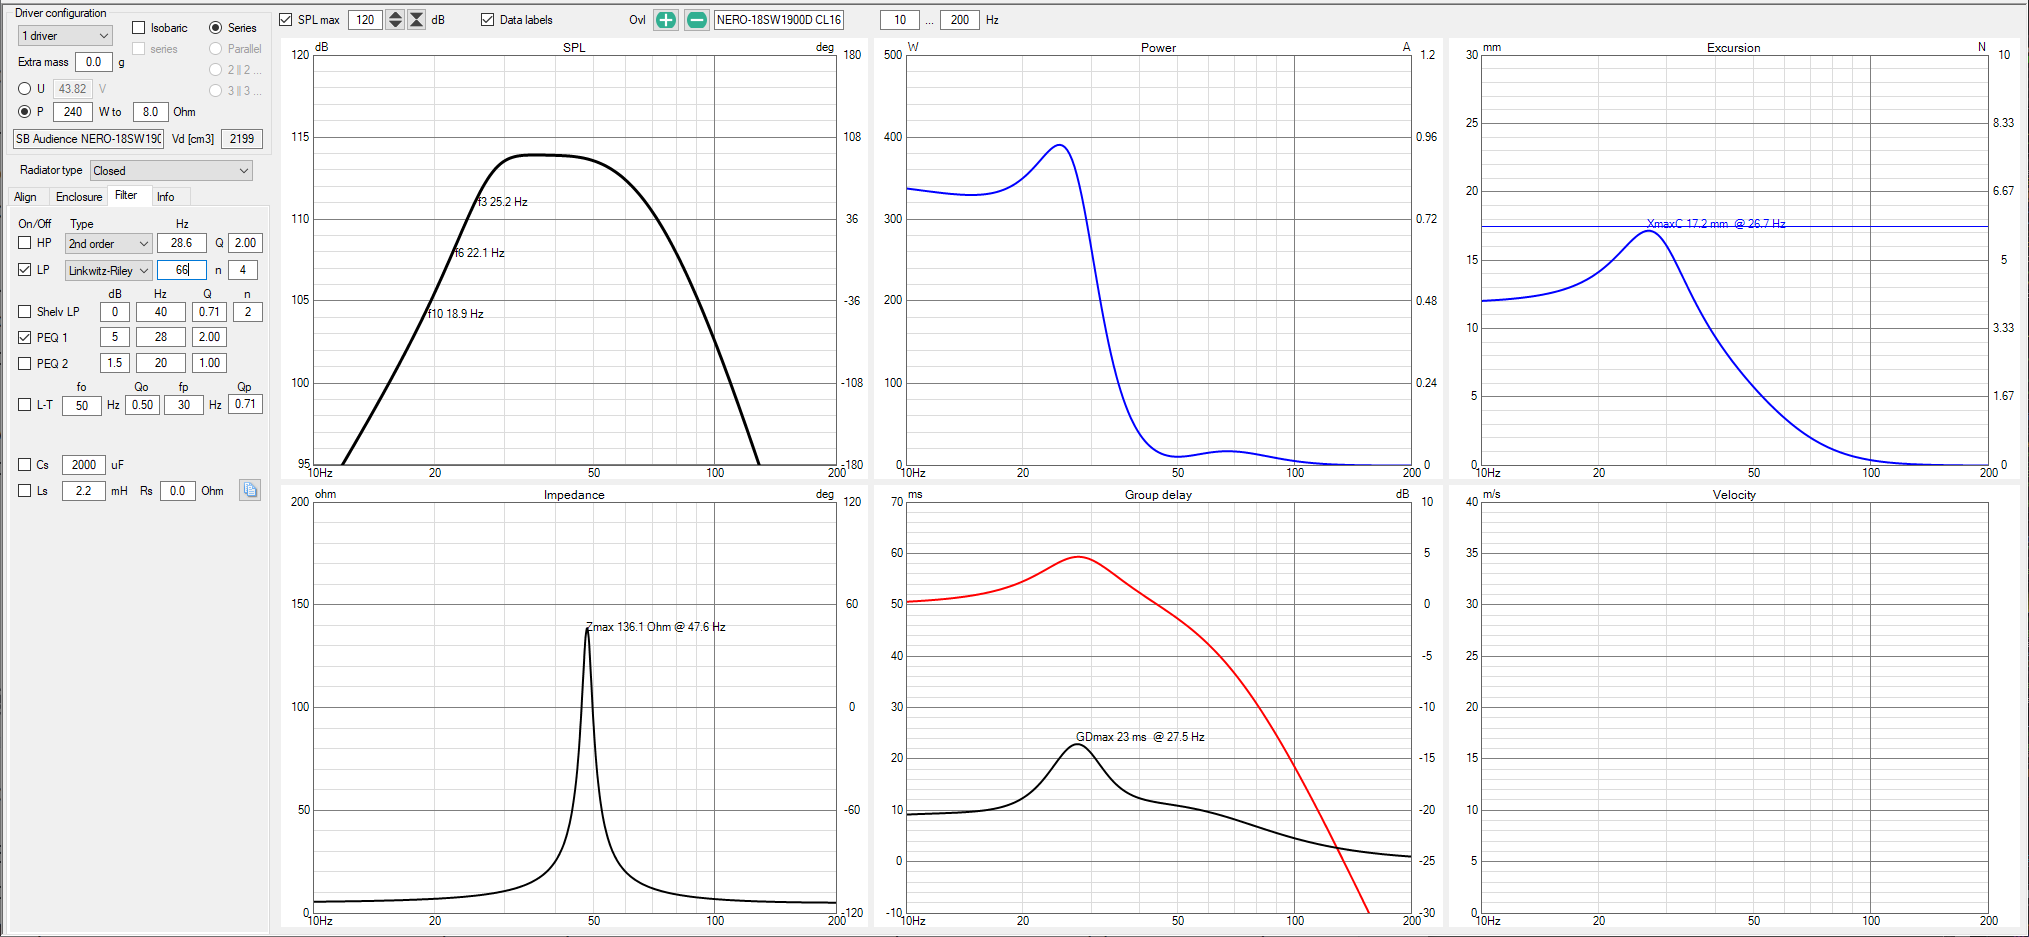Select the U voltage radio button
The image size is (2029, 937).
(25, 89)
